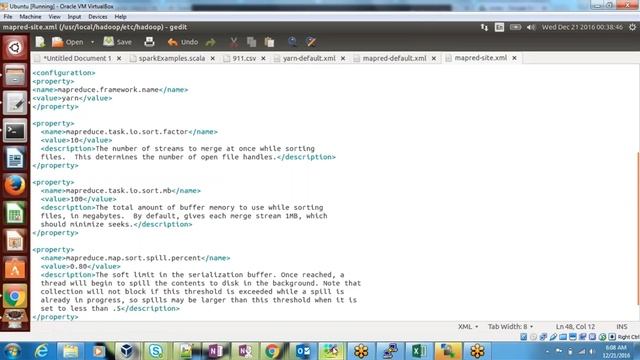The height and width of the screenshot is (360, 640).
Task: Toggle the INS insert mode indicator
Action: (x=622, y=327)
